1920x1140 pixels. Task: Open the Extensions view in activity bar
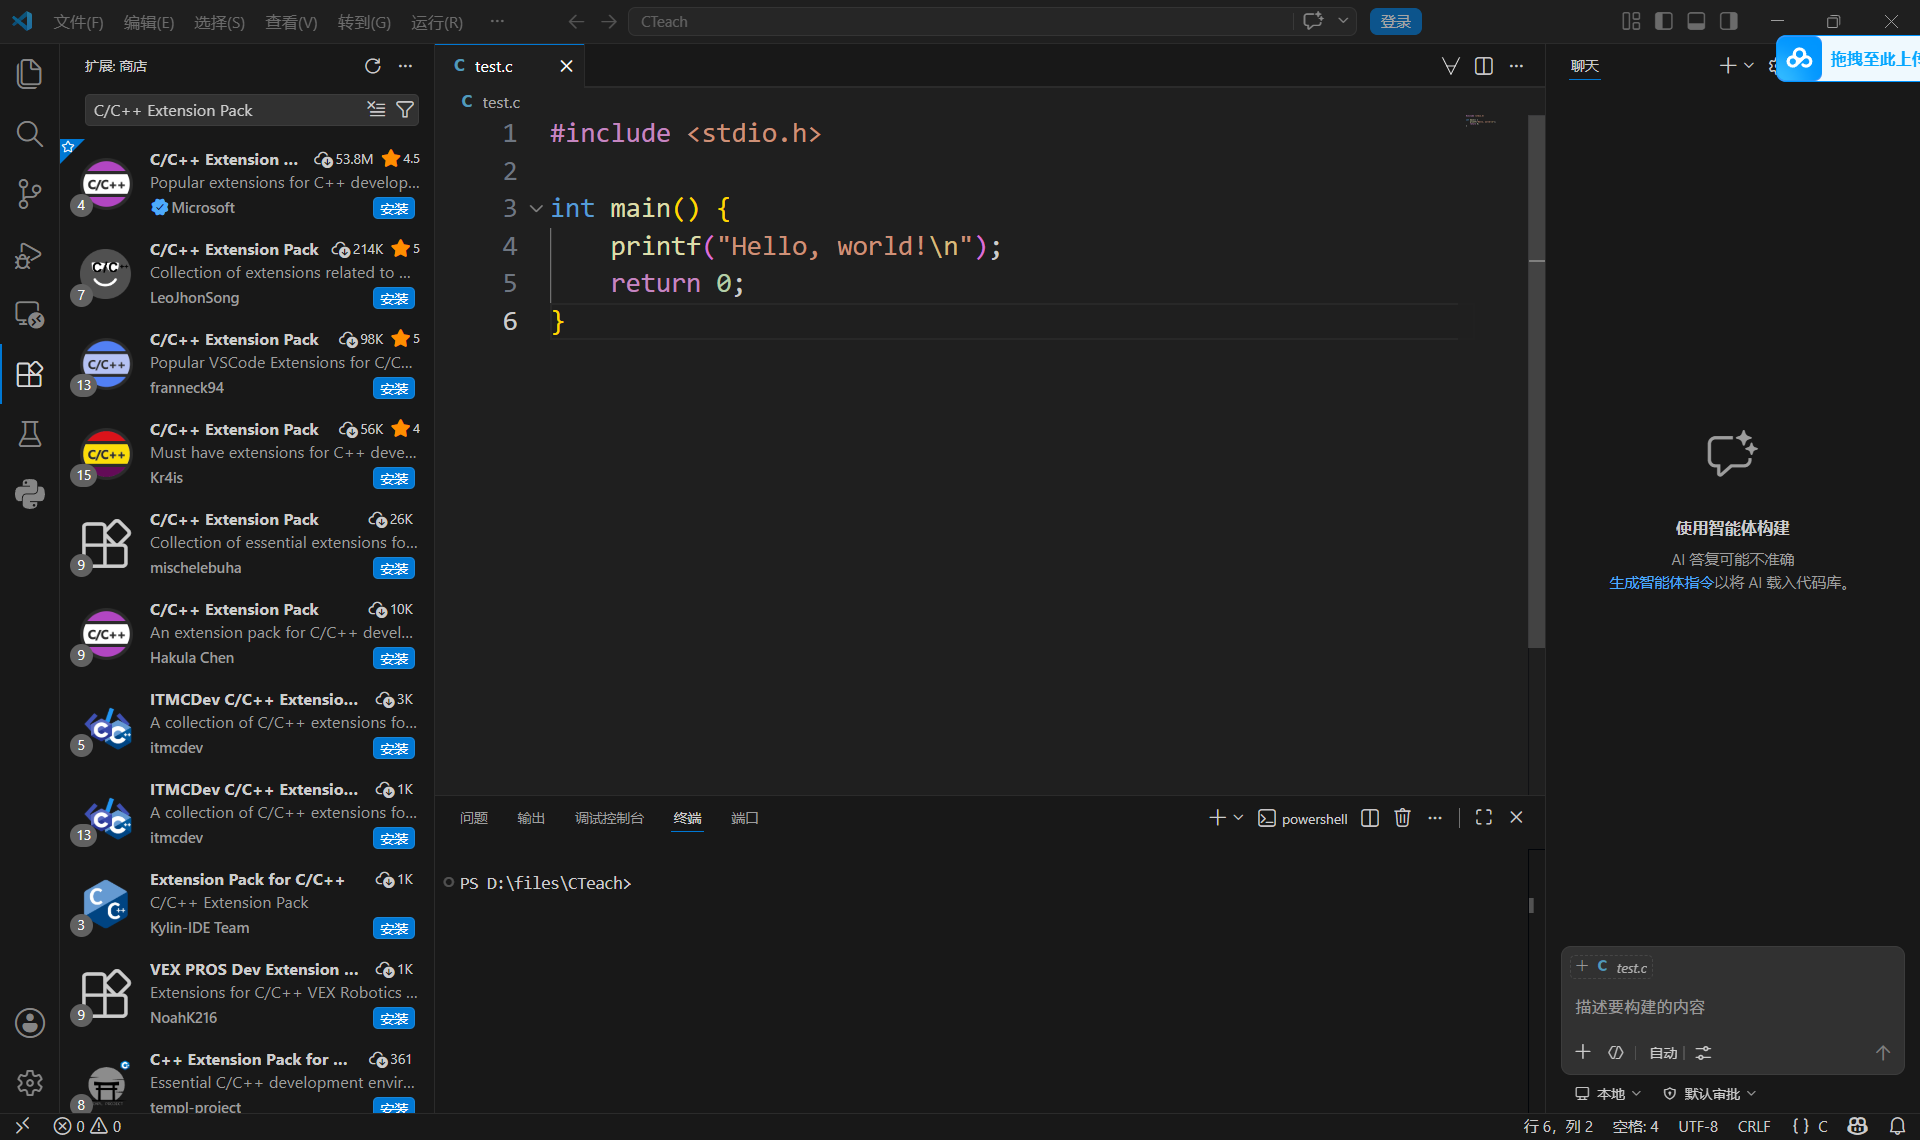tap(29, 374)
